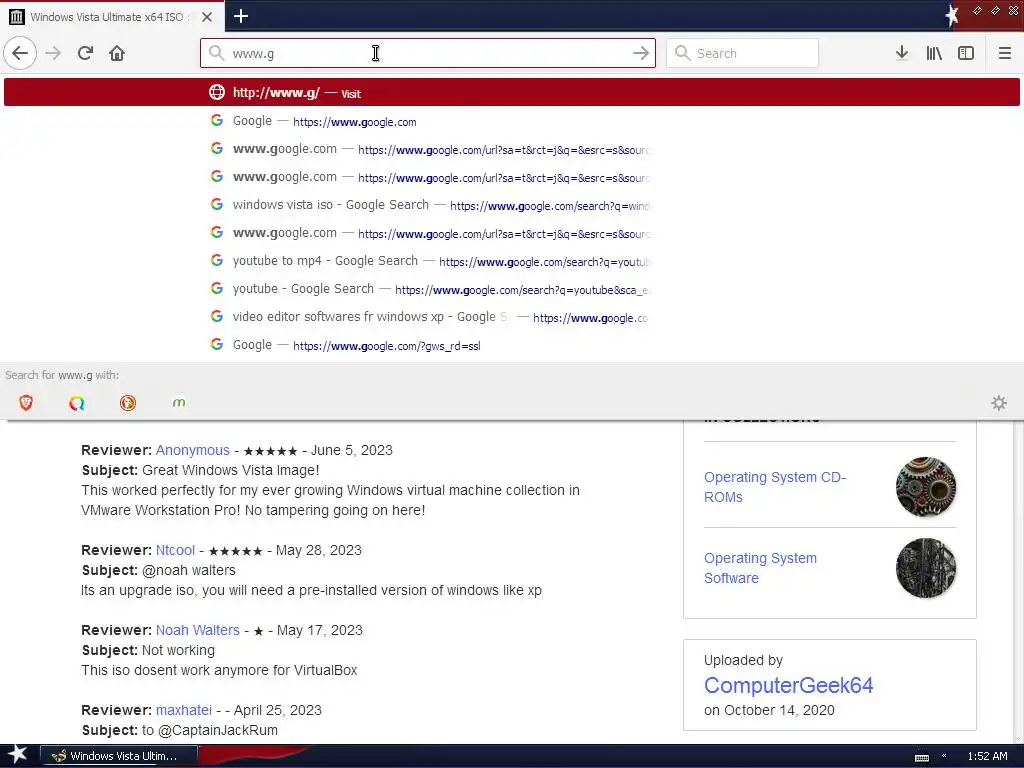Click the keyboard icon in system tray
Image resolution: width=1024 pixels, height=768 pixels.
click(x=921, y=758)
